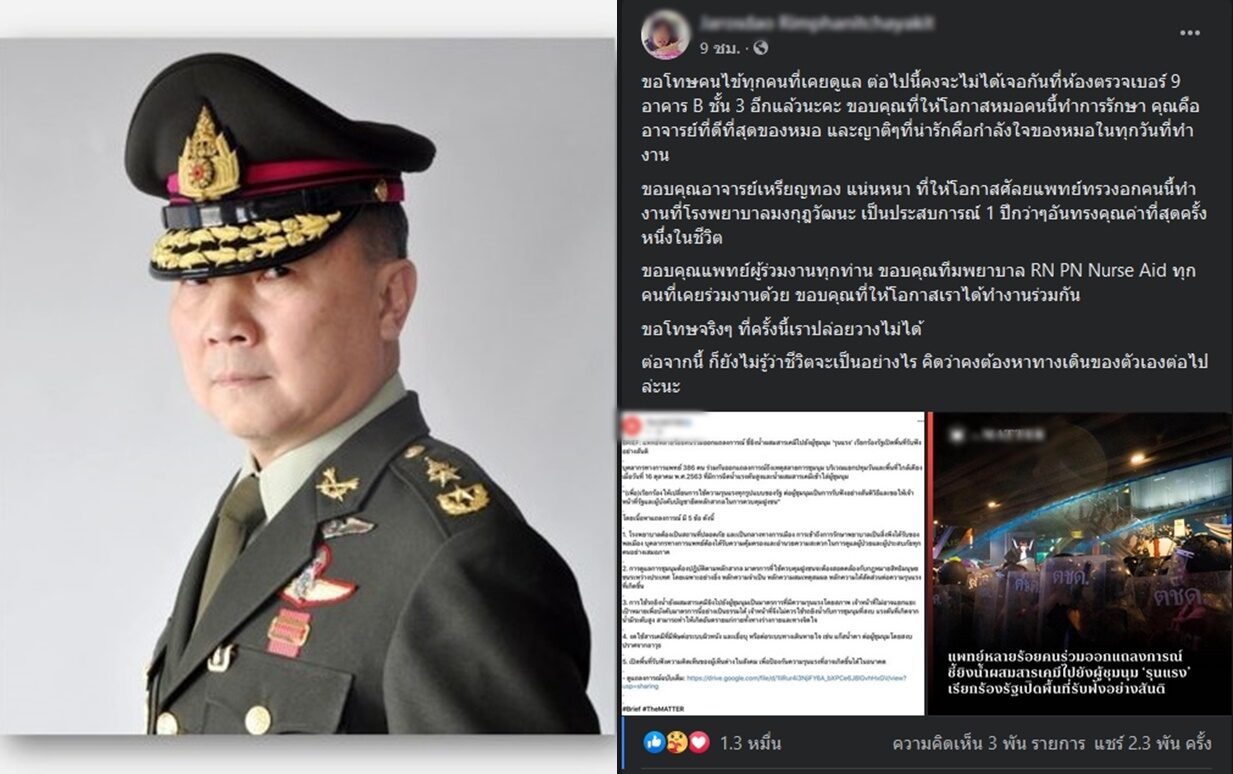Click the blue Like reaction icon
This screenshot has height=774, width=1233.
point(655,742)
